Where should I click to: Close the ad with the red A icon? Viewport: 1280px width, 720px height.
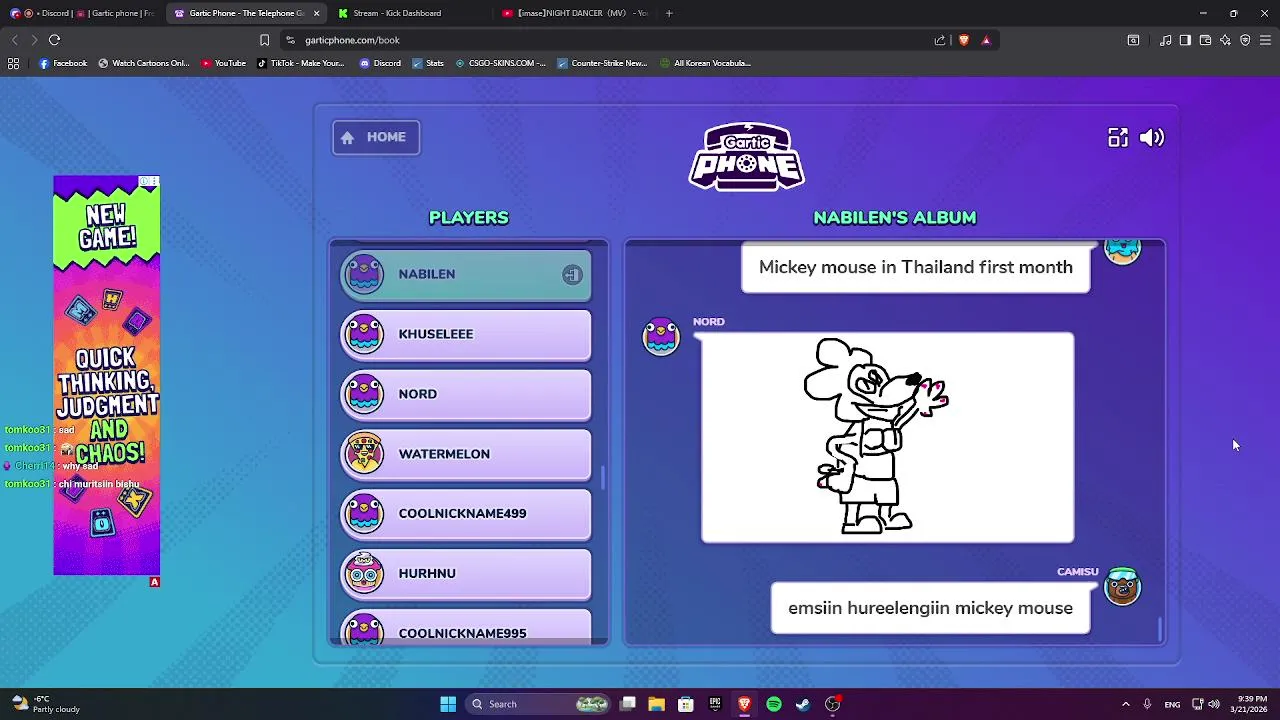(154, 582)
